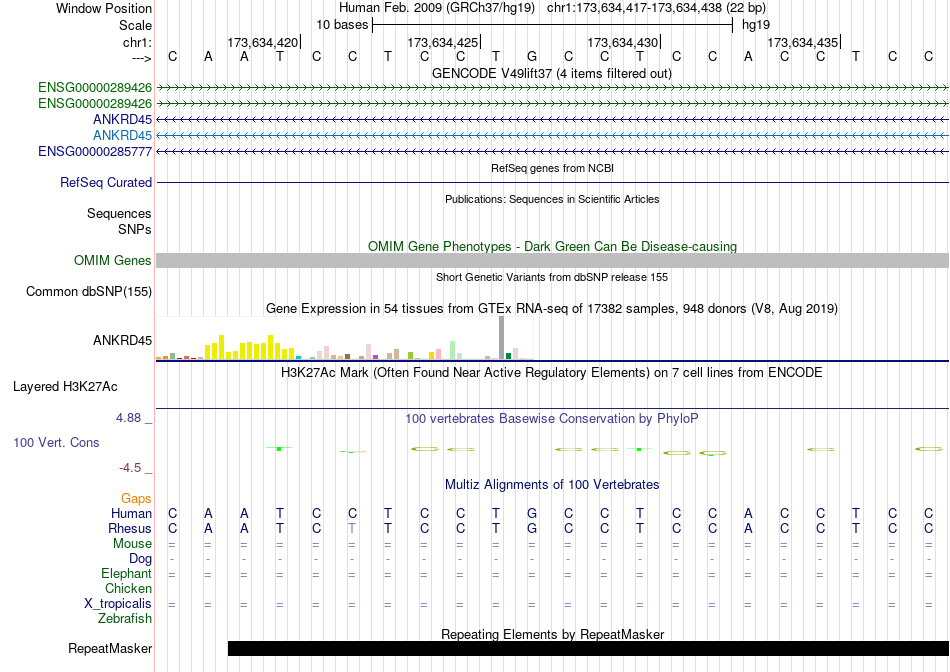Click the H3K27Ac Mark ENCODE track title
Viewport: 950px width, 672px height.
pos(552,372)
